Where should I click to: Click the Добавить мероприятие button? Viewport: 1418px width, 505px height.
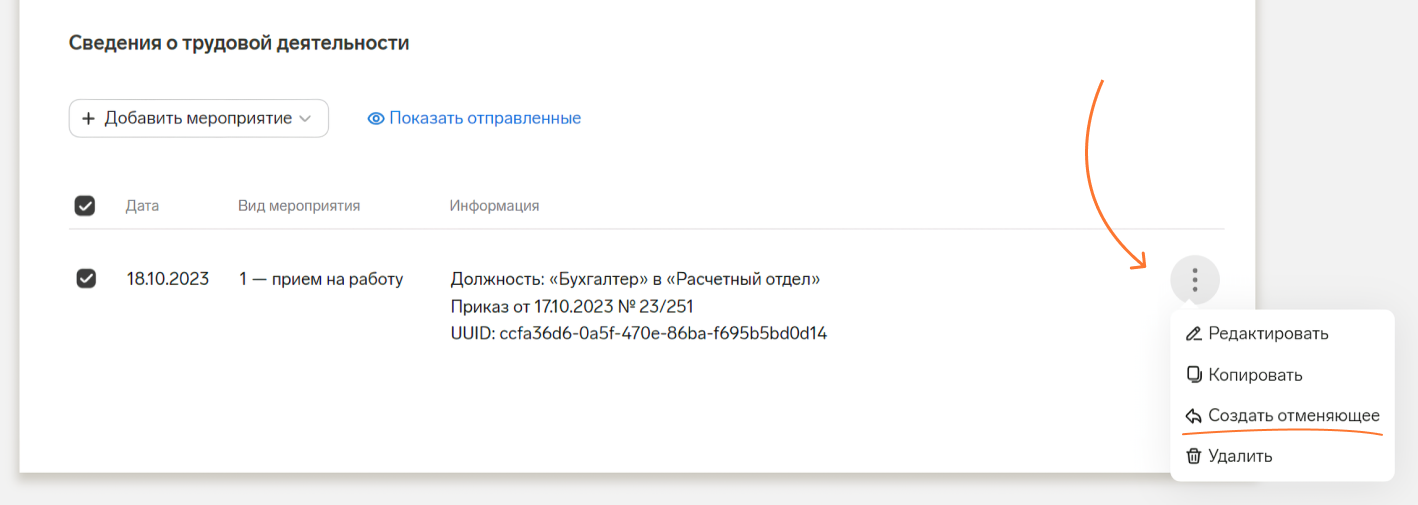point(199,118)
